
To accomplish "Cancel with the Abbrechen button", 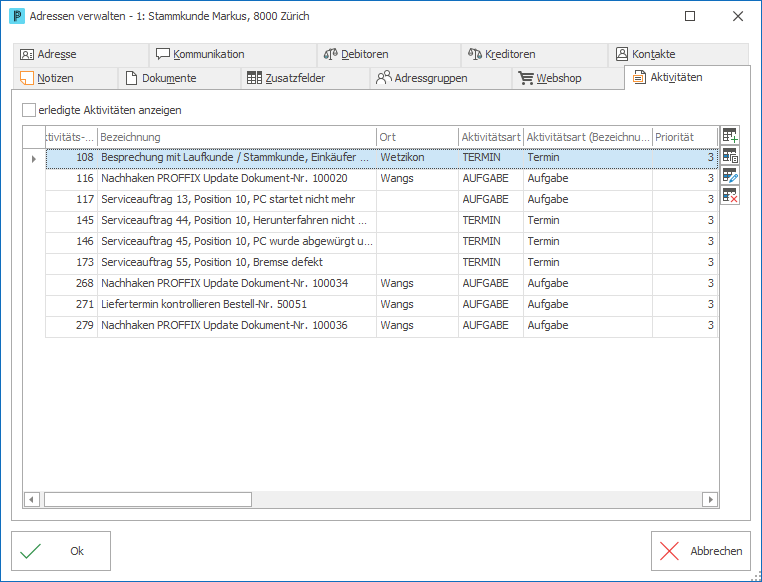I will pos(701,551).
